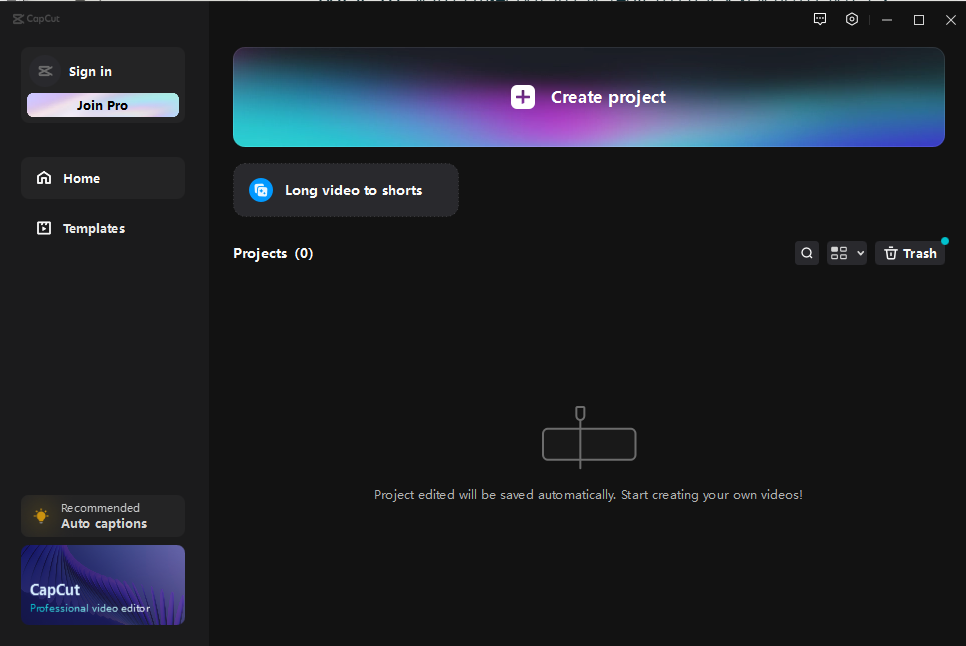Click Sign in
The height and width of the screenshot is (646, 966).
90,71
